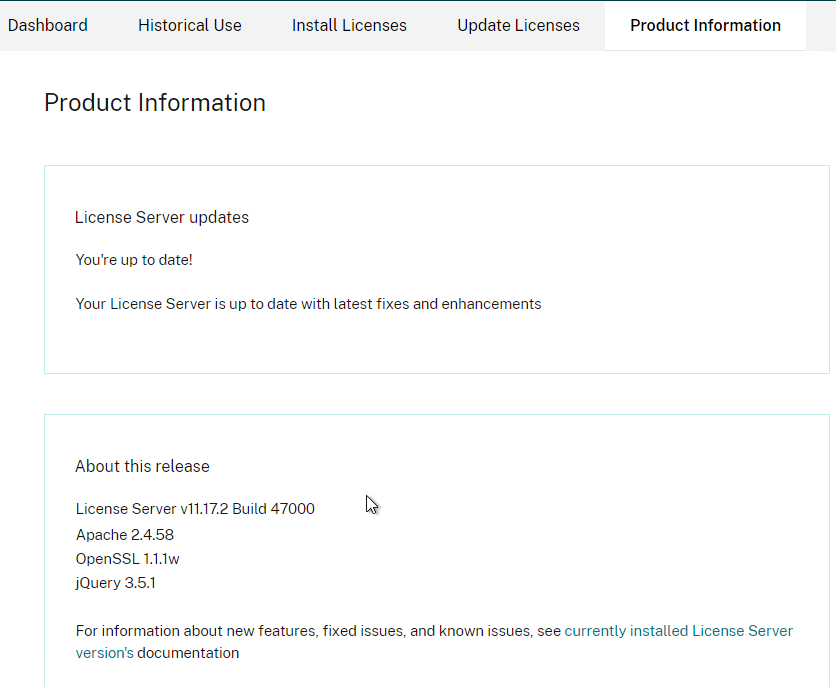
Task: Click the empty tab strip beyond Product Information
Action: (821, 26)
